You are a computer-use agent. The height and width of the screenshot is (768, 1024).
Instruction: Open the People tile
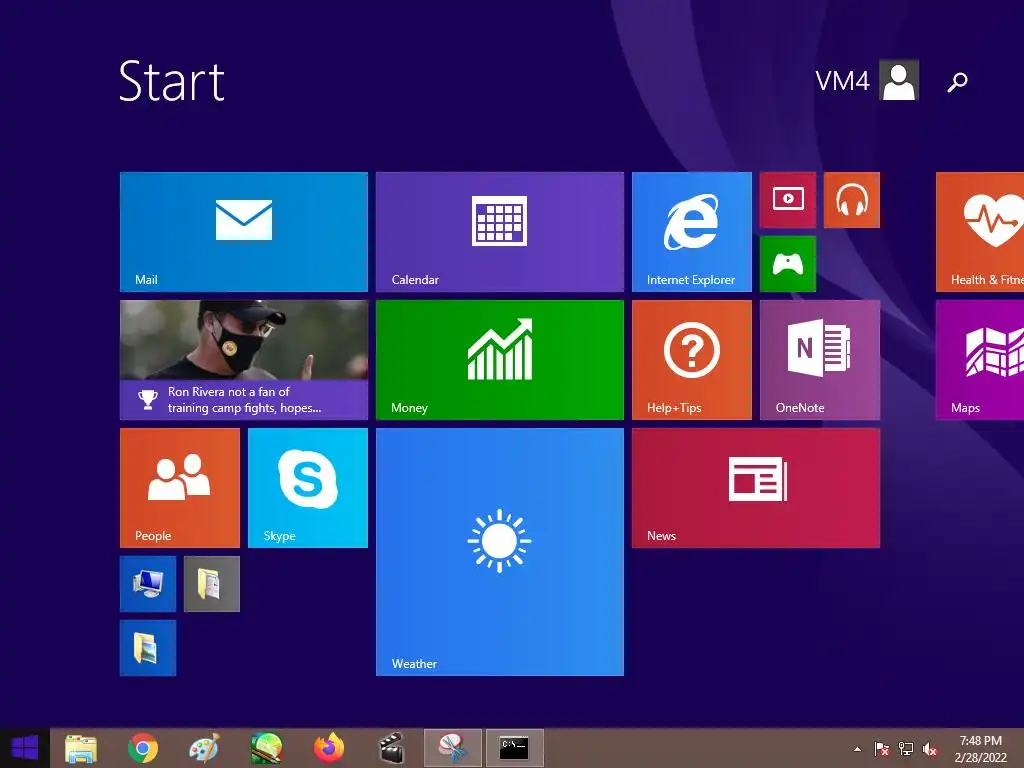(180, 488)
